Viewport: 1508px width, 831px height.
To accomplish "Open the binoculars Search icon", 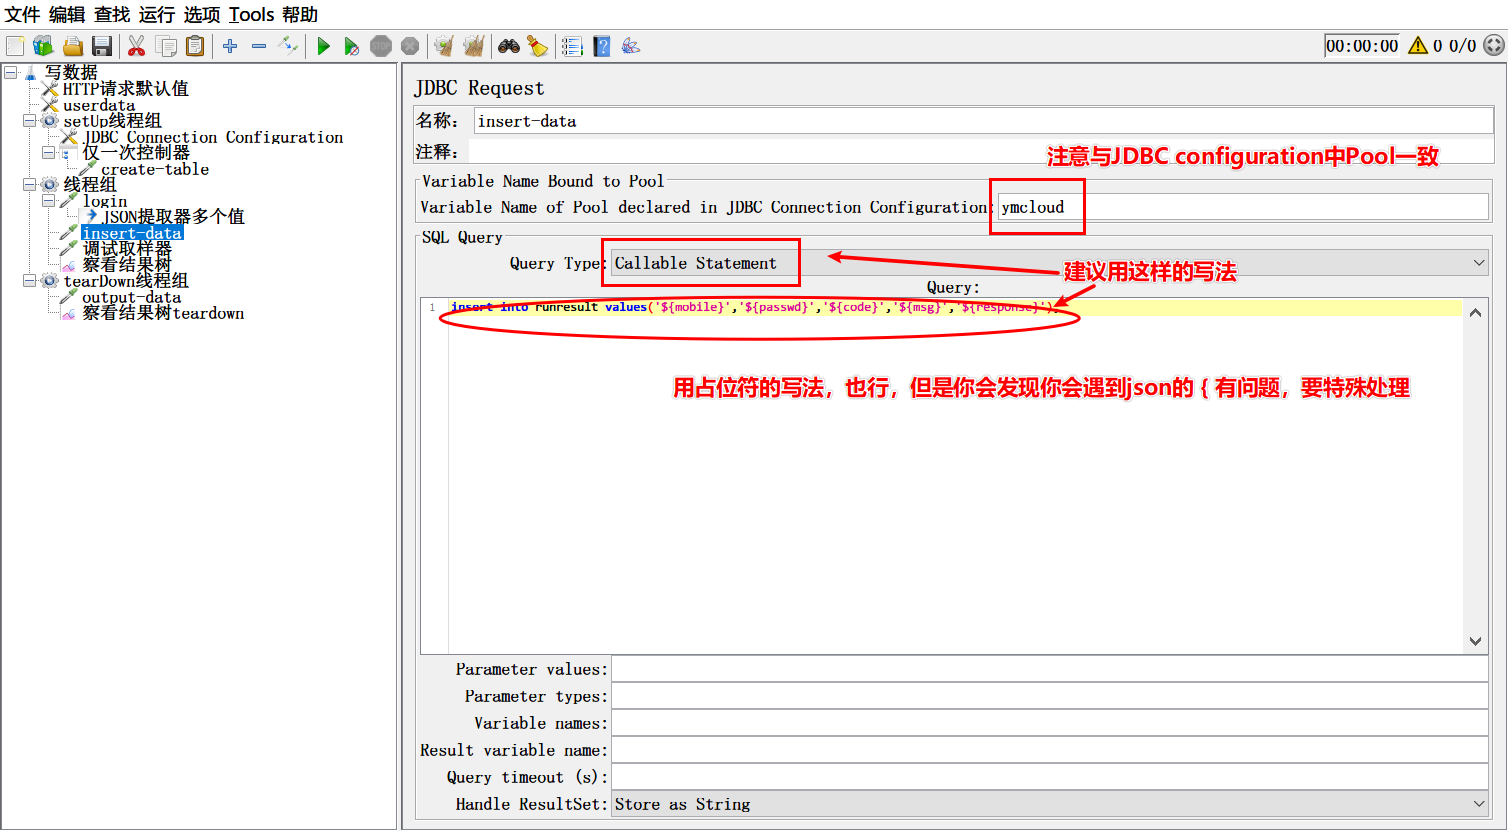I will (509, 46).
